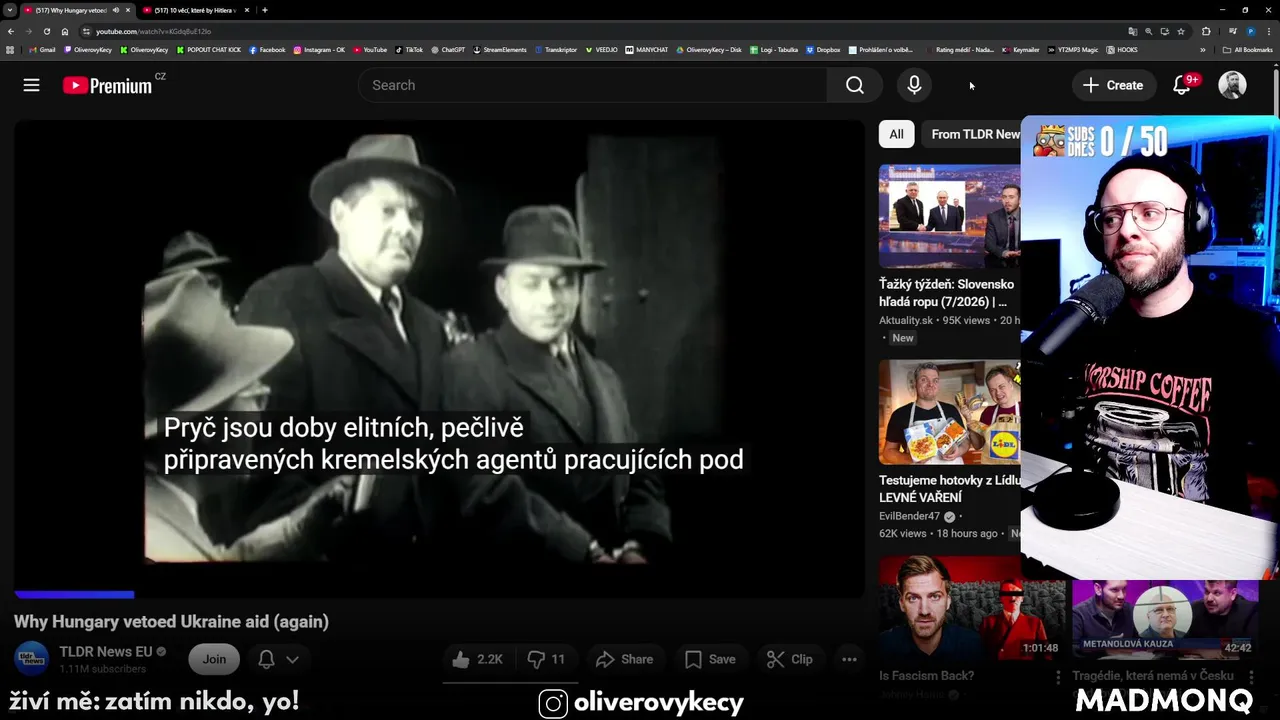The image size is (1280, 720).
Task: Open the apps grid in bookmarks bar
Action: pos(10,49)
